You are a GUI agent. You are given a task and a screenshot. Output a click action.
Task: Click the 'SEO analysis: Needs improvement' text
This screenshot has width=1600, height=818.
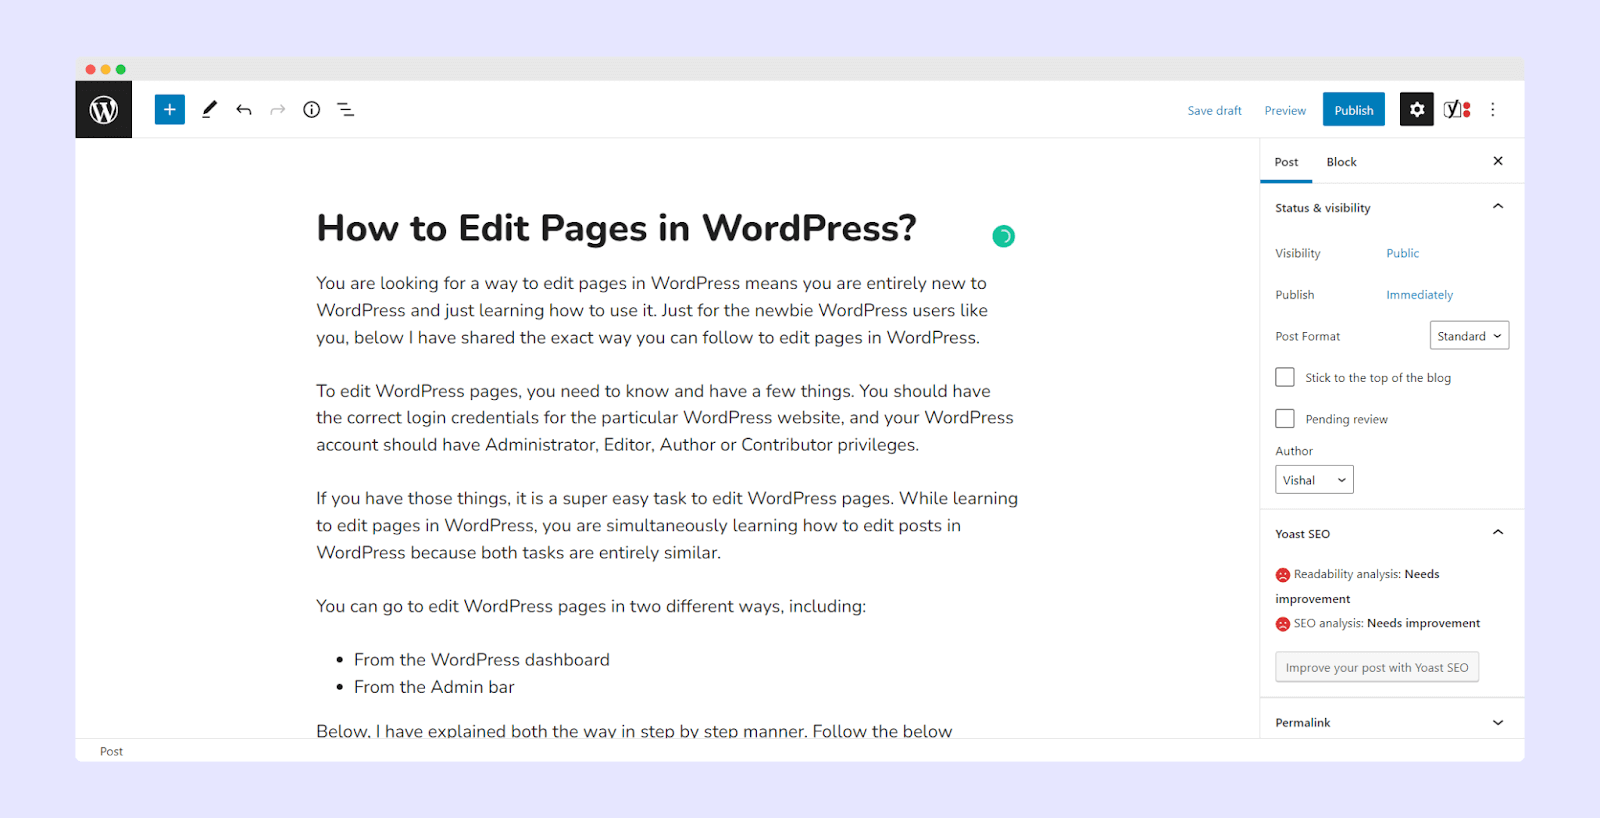click(x=1386, y=623)
